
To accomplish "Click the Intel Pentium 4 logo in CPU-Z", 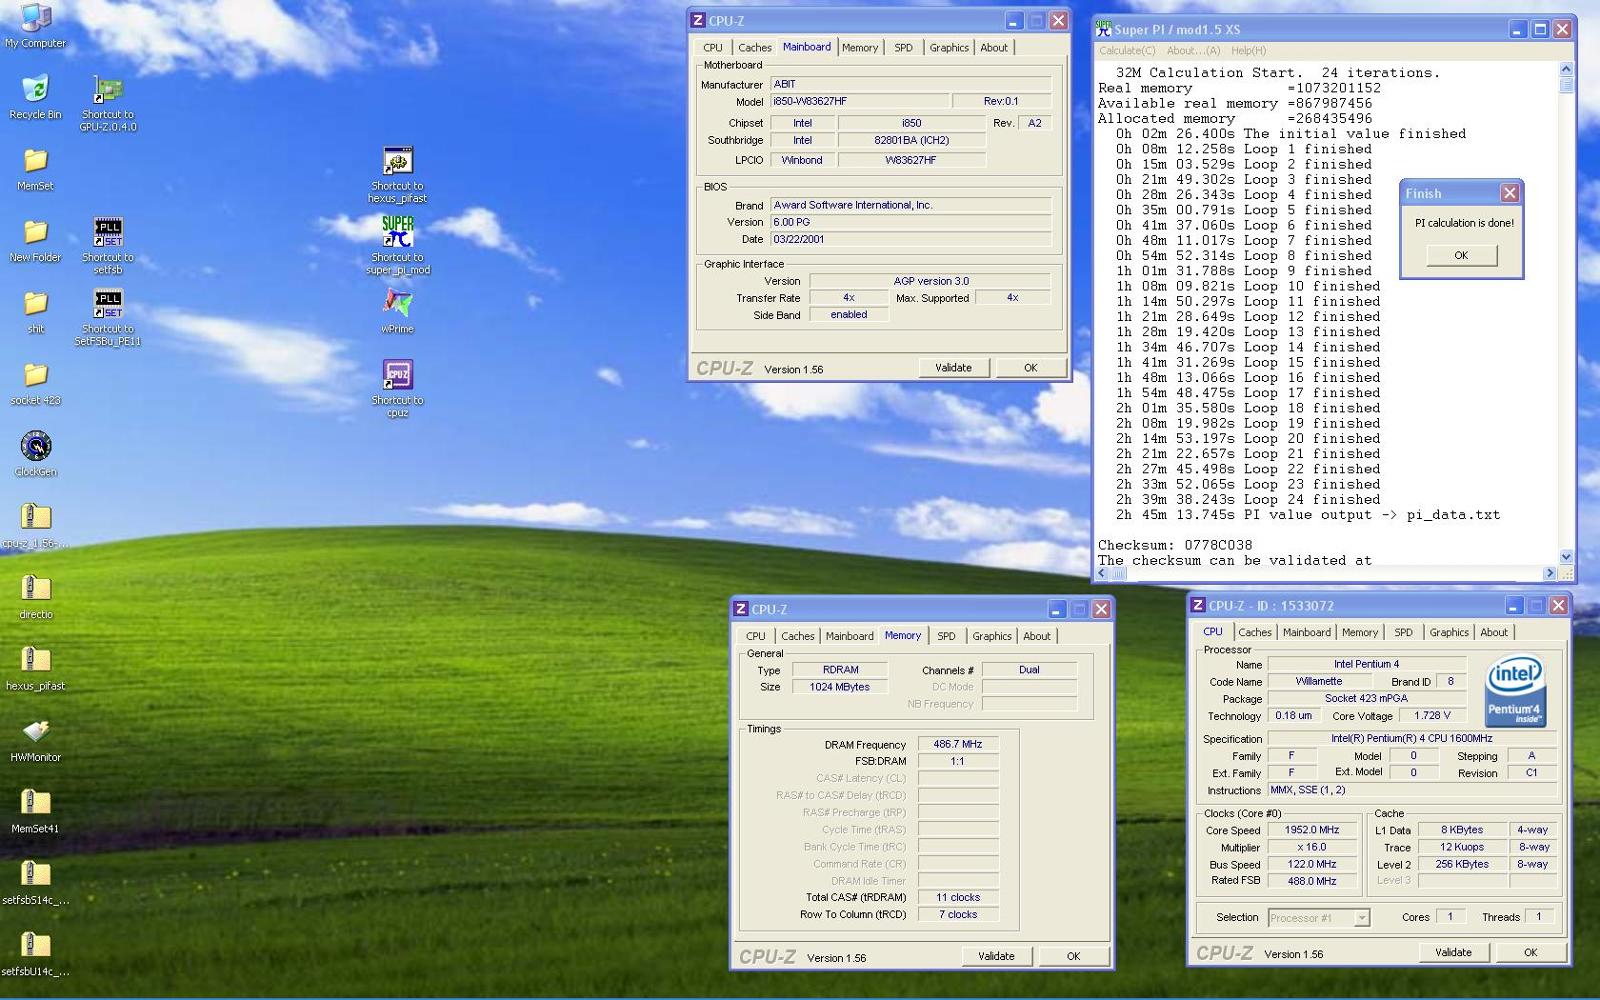I will (1516, 690).
